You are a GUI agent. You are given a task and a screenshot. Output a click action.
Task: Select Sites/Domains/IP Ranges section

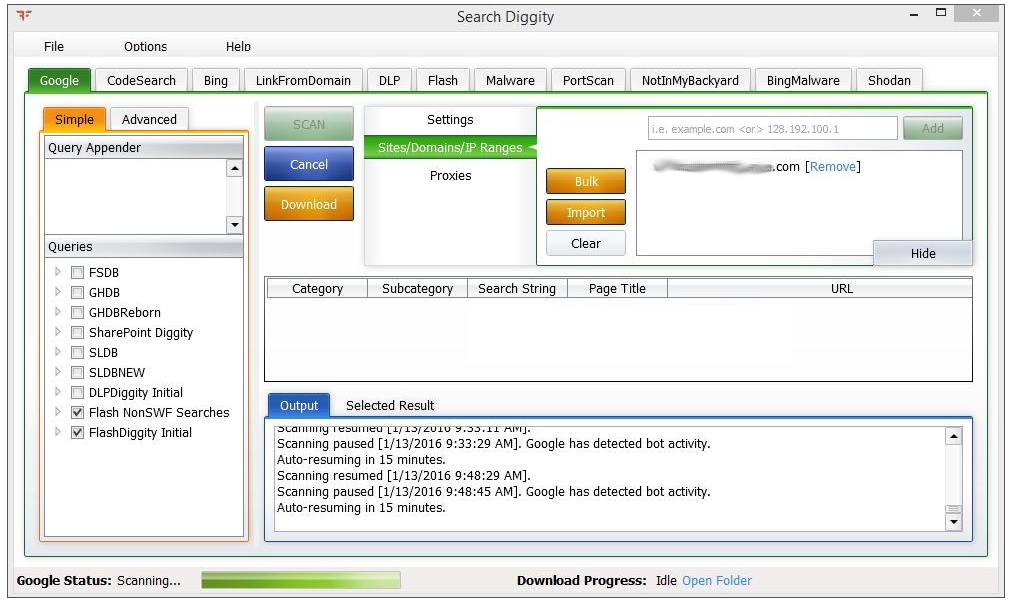point(450,148)
